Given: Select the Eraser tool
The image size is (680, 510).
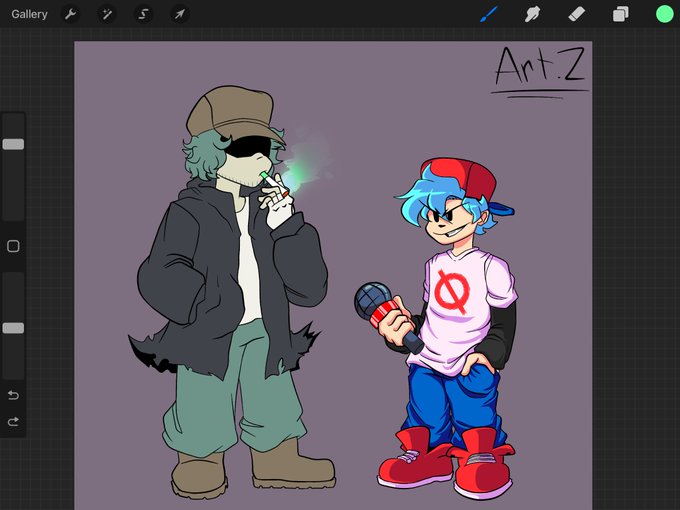Looking at the screenshot, I should pos(576,14).
